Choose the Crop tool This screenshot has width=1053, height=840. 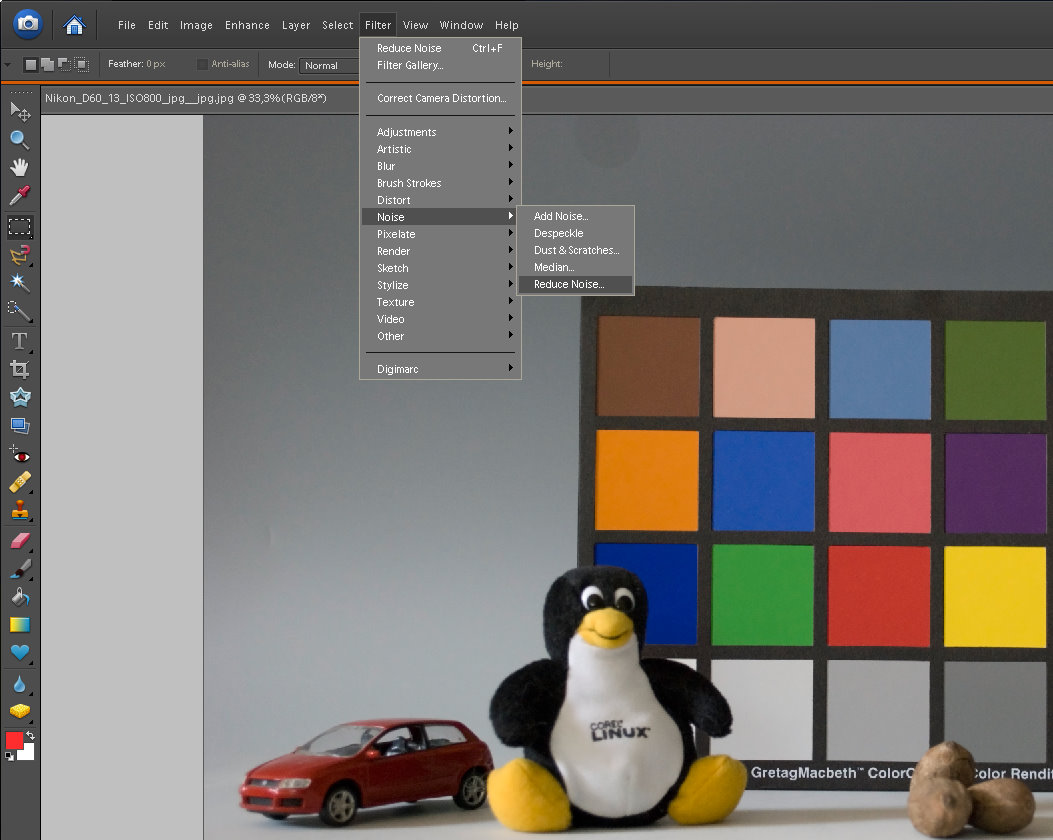point(19,369)
